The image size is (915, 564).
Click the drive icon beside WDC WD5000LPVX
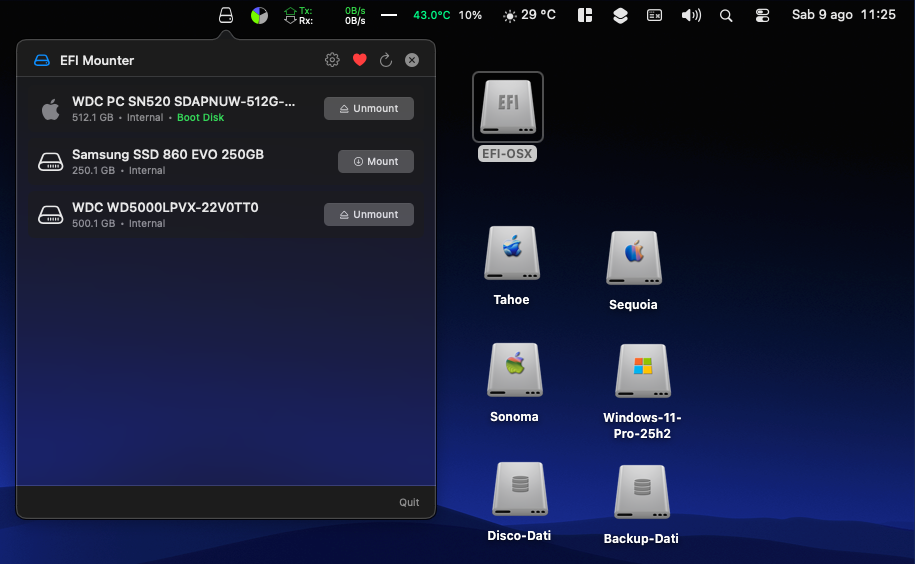pyautogui.click(x=51, y=215)
